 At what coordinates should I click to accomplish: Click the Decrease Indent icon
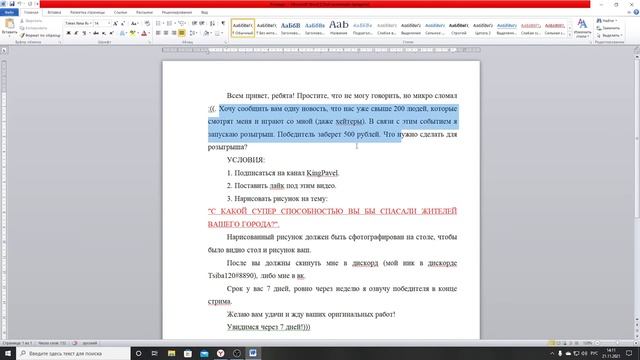point(194,24)
